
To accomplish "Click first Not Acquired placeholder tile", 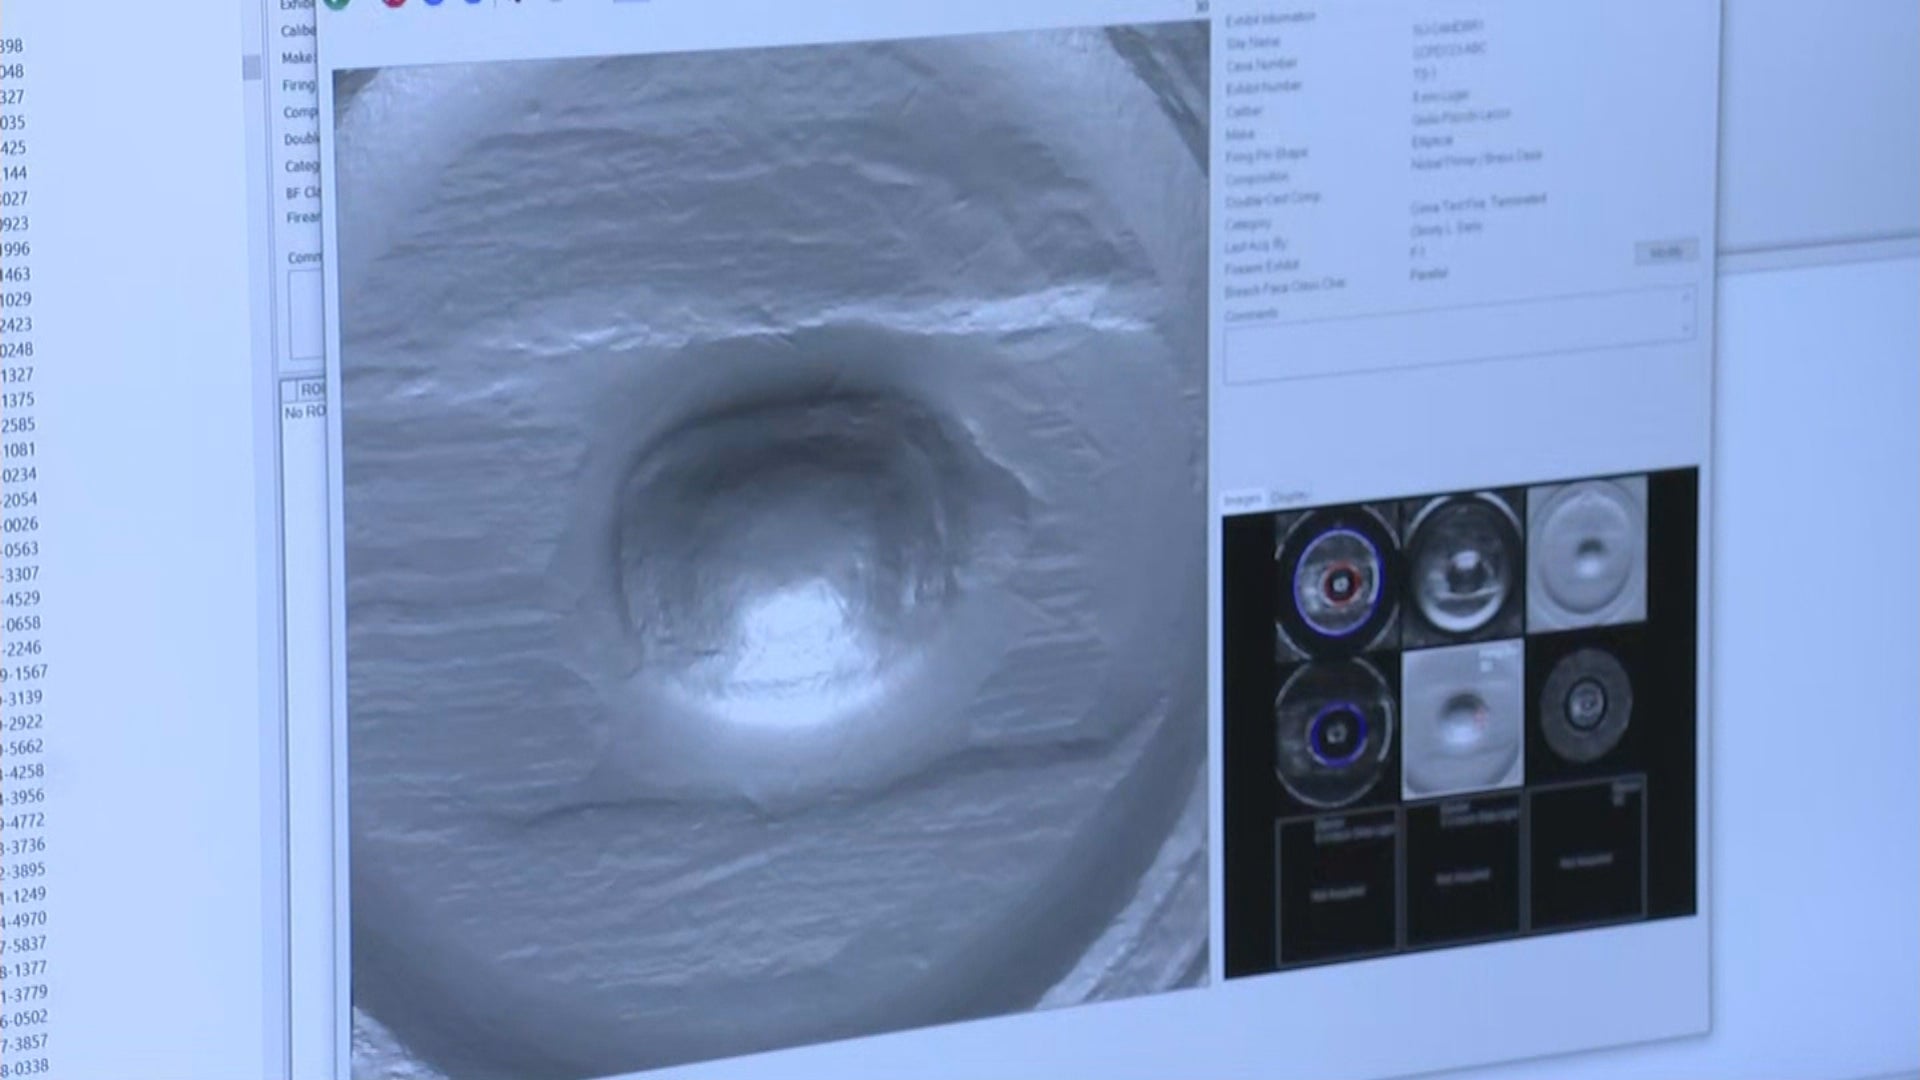I will [1337, 888].
